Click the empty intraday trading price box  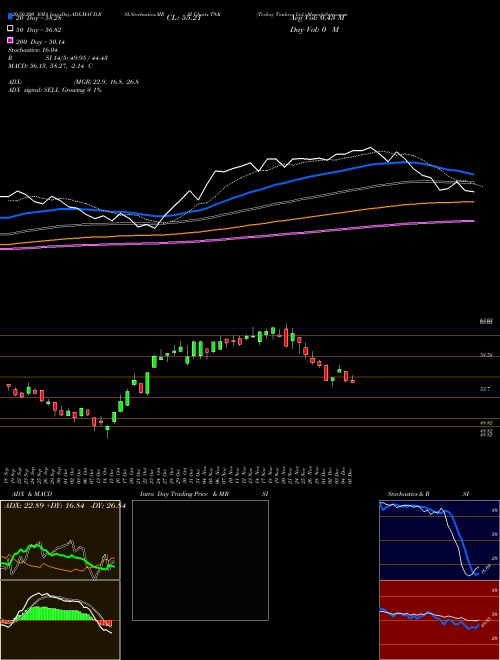click(200, 560)
